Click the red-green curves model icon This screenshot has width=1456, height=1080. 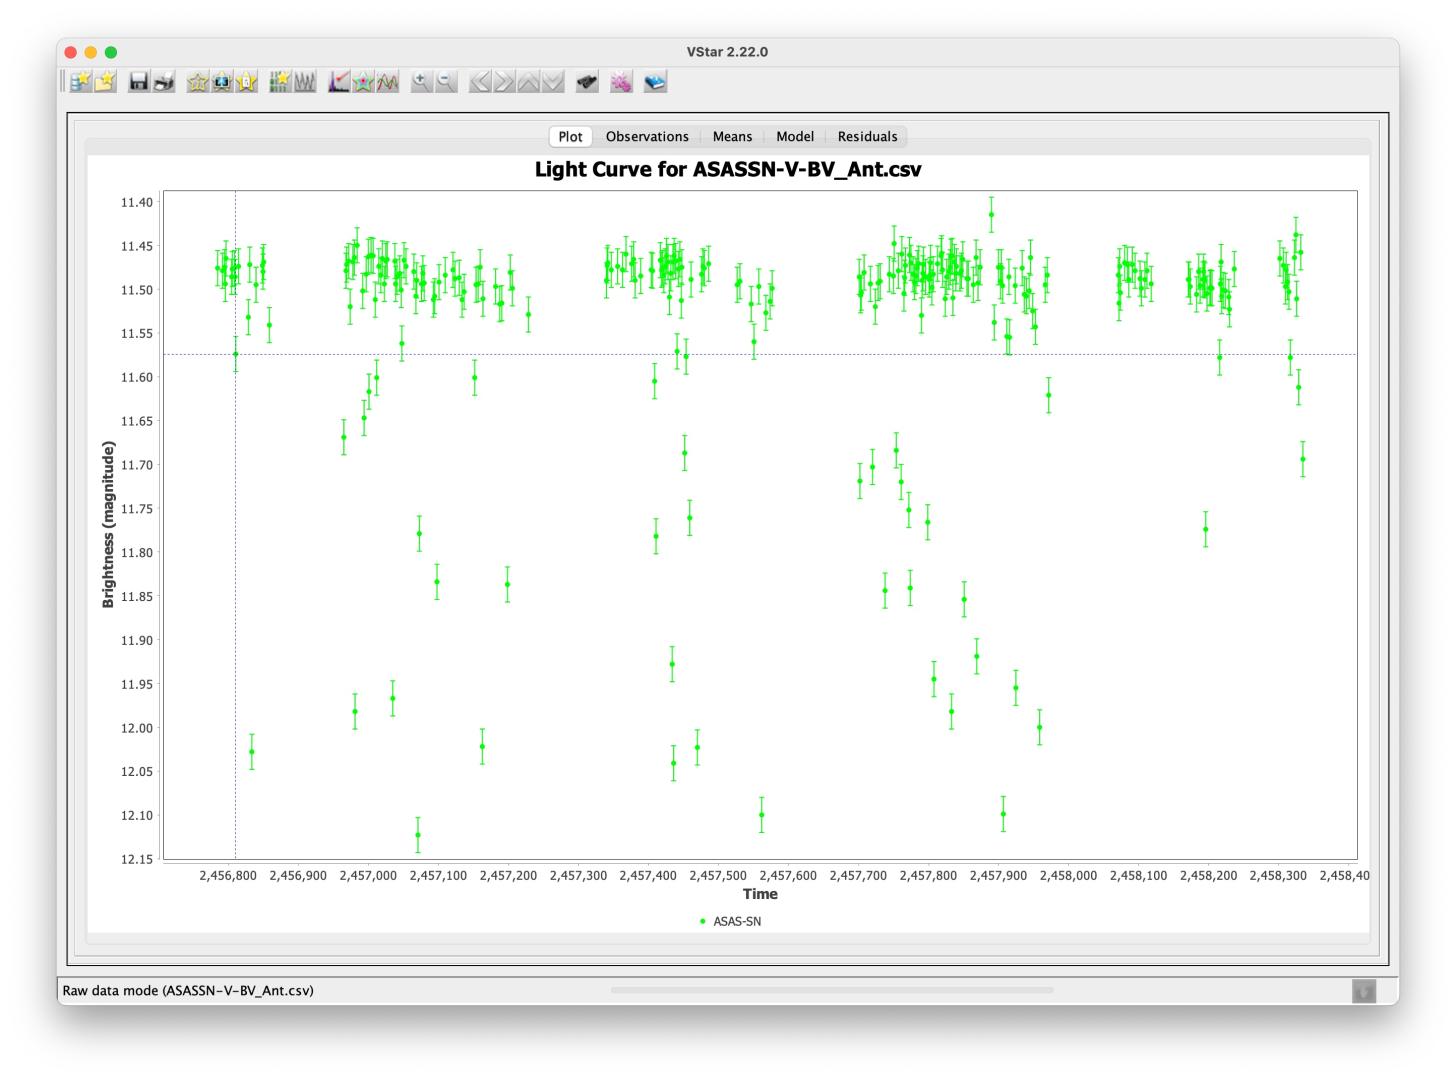pos(387,82)
